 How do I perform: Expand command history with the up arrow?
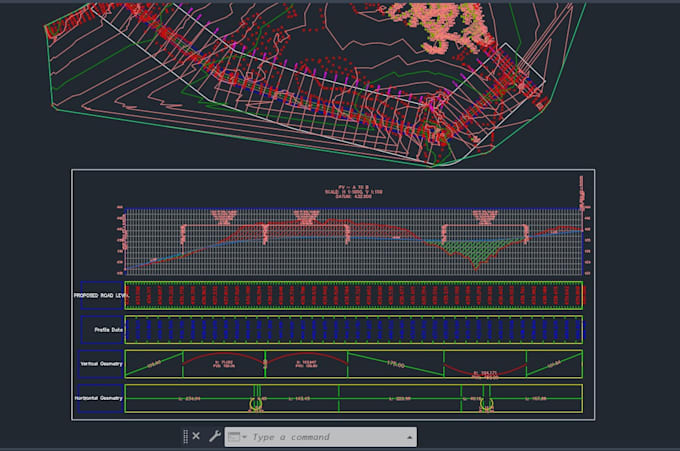410,437
